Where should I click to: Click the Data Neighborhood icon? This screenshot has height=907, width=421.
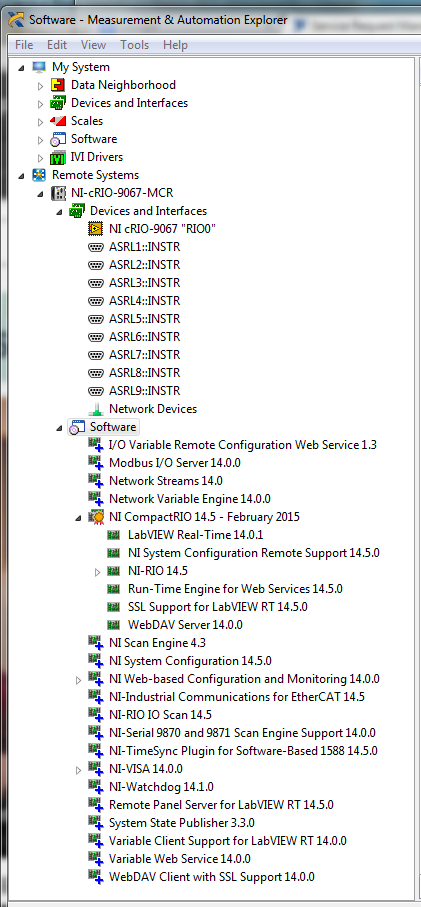pyautogui.click(x=58, y=86)
